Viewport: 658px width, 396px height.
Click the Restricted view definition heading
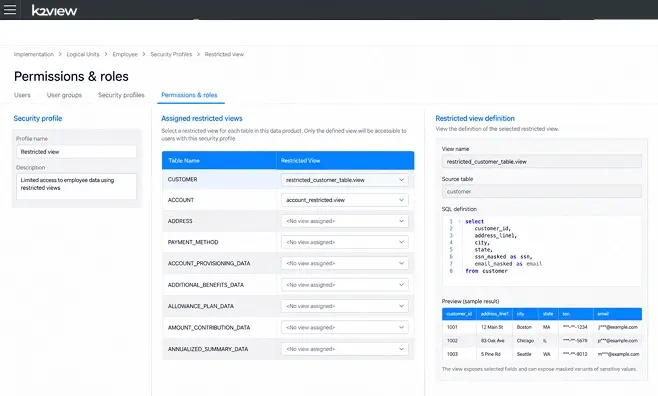tap(475, 118)
